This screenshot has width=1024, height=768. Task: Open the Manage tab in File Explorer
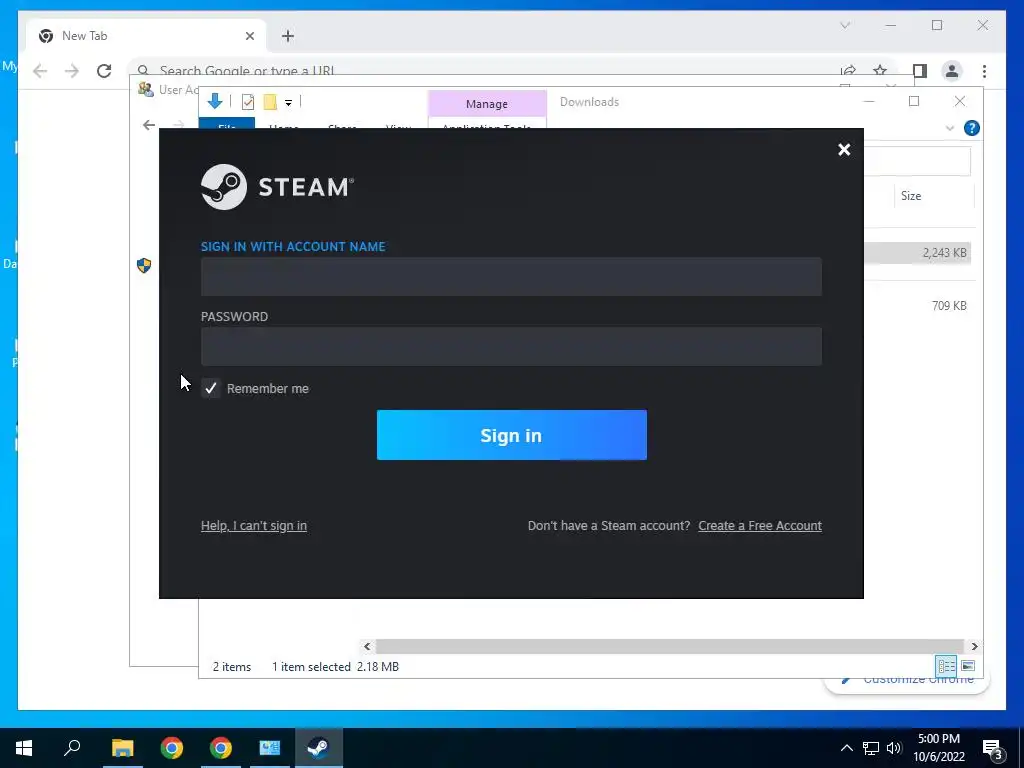[x=487, y=103]
